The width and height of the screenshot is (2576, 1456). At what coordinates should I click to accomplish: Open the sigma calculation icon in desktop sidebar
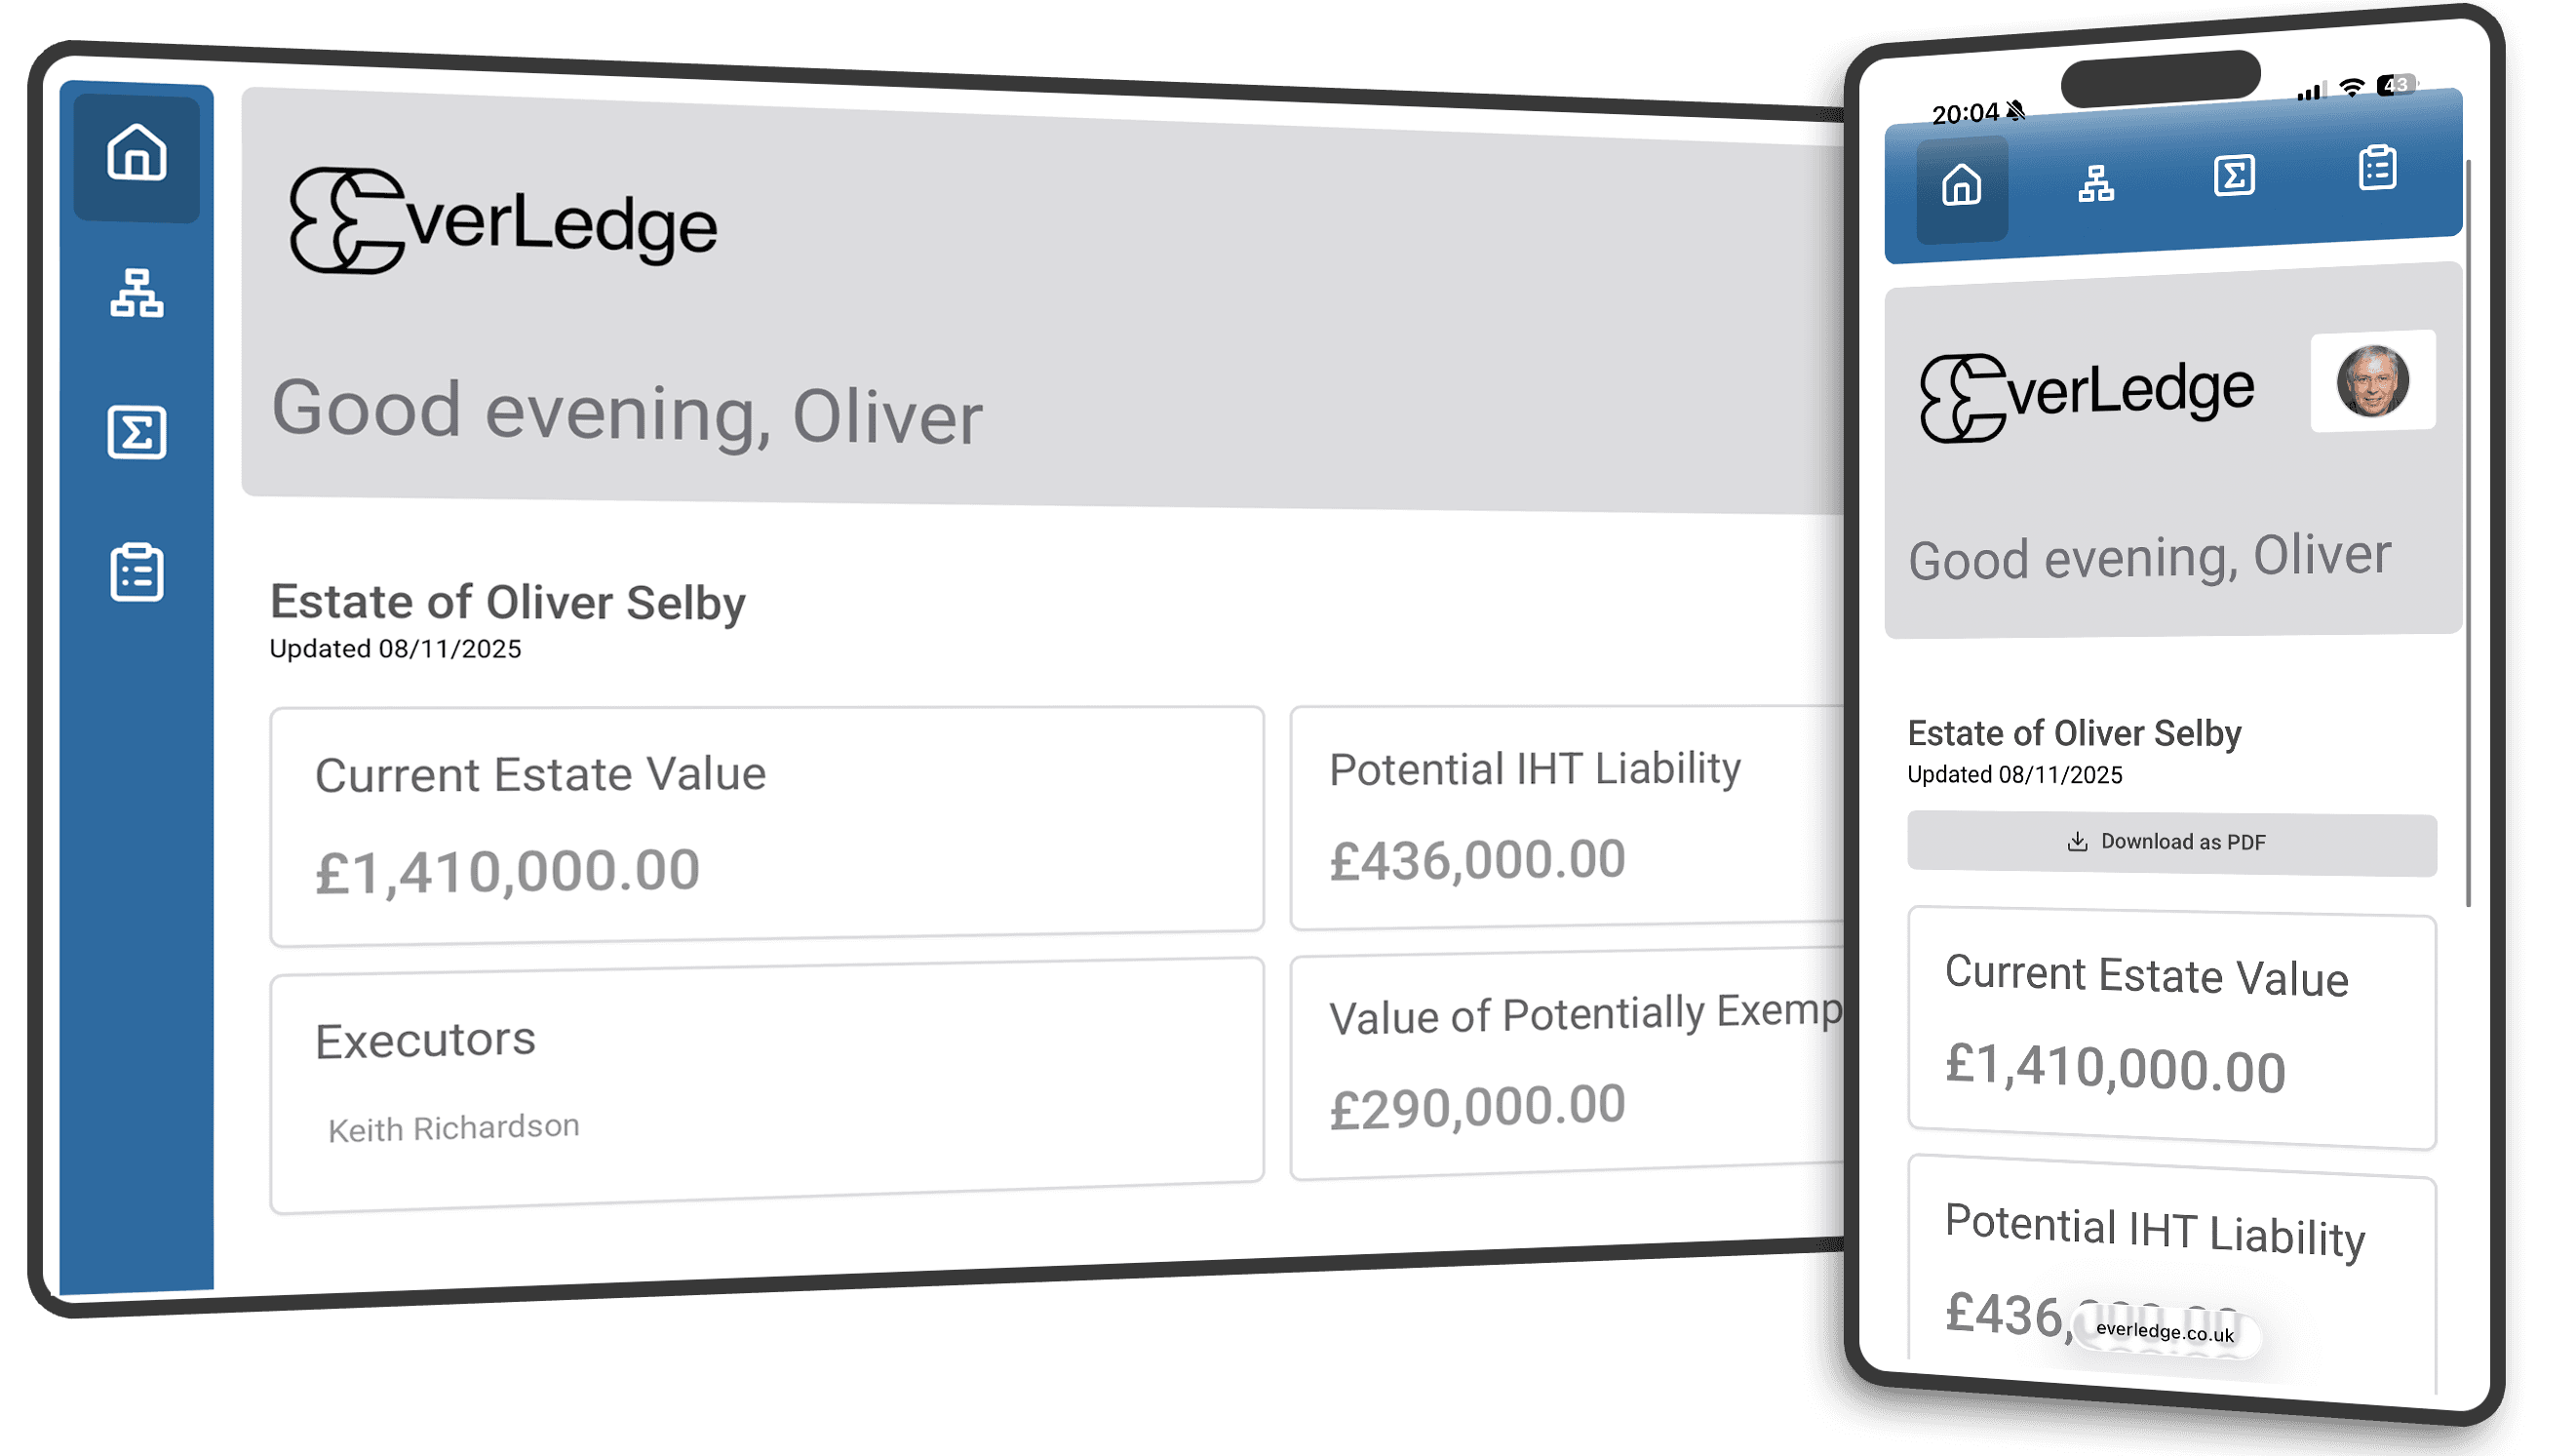click(x=136, y=433)
